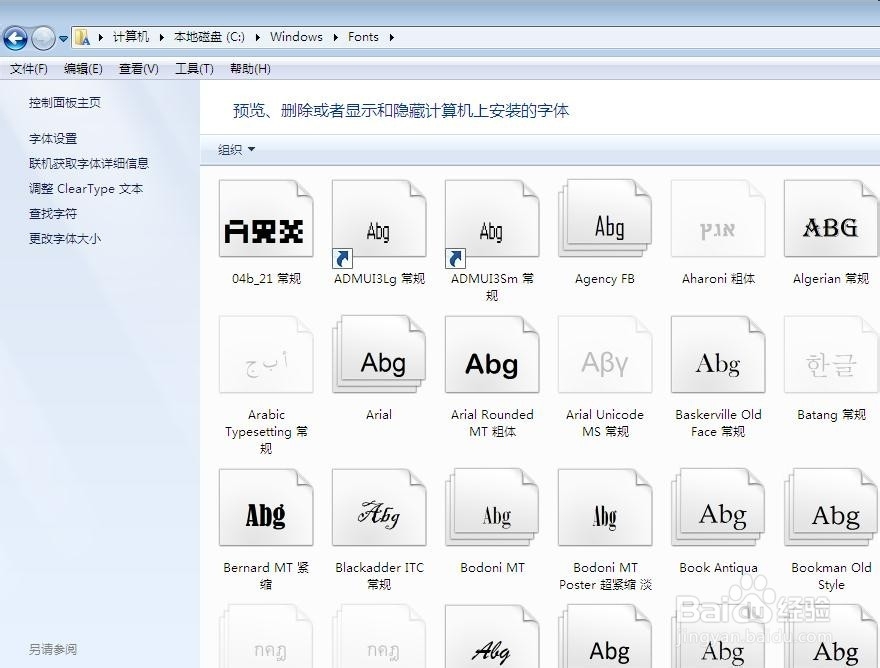Open the Book Antiqua font family icon
This screenshot has width=880, height=668.
[x=718, y=507]
